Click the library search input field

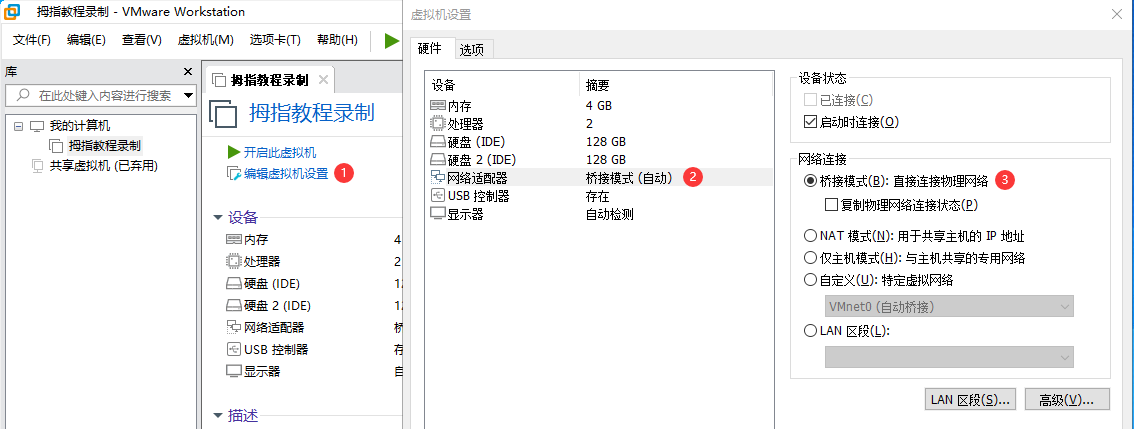[100, 96]
